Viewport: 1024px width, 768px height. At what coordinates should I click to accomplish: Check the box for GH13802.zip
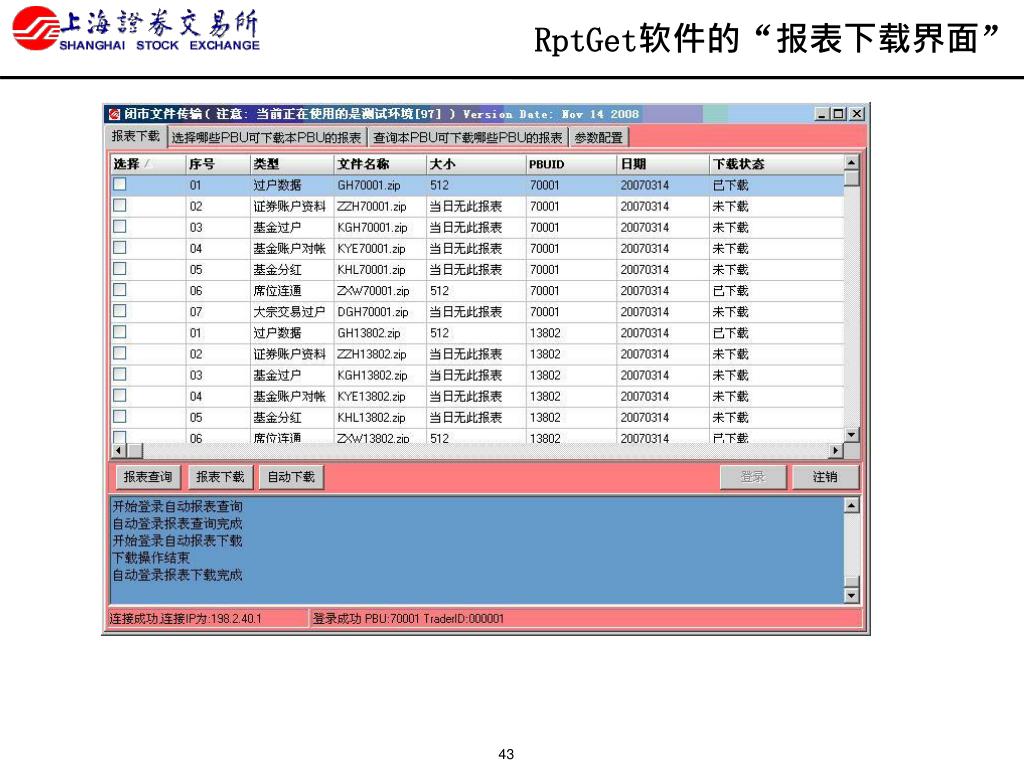[120, 332]
